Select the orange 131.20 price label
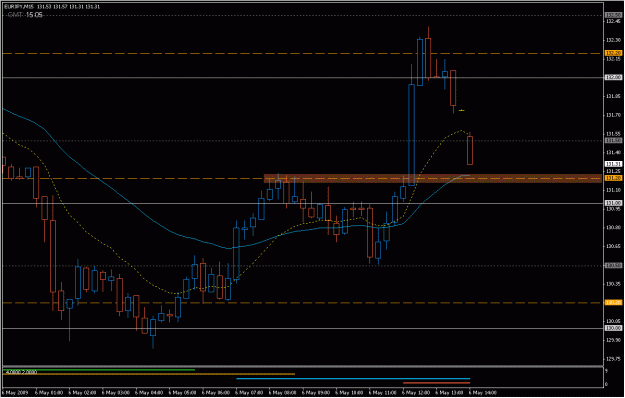Image resolution: width=625 pixels, height=398 pixels. click(613, 178)
